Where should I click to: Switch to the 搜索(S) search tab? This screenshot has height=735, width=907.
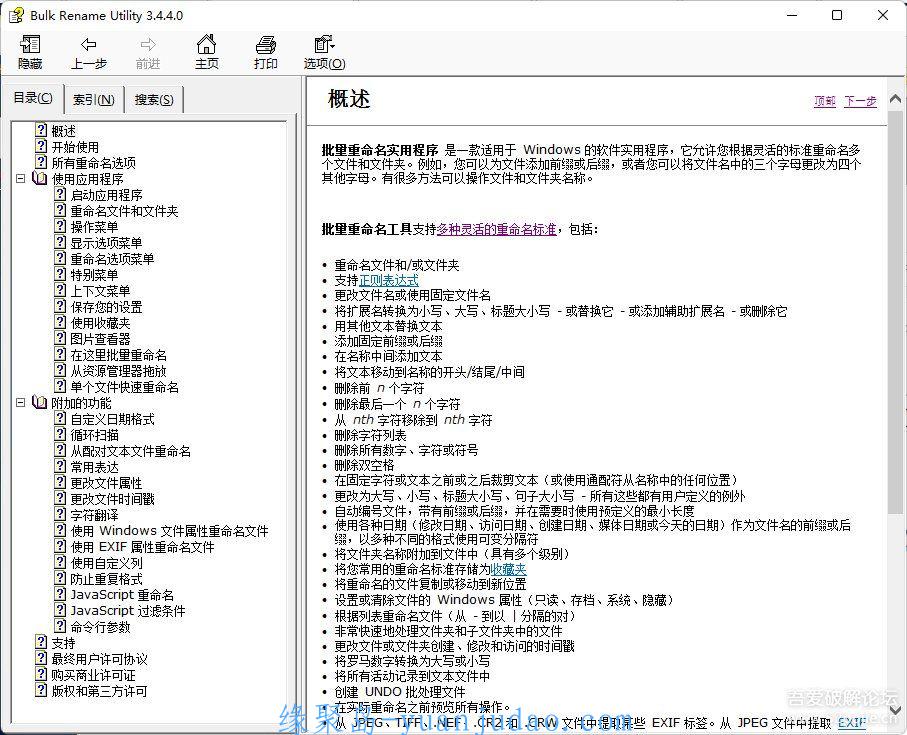[154, 99]
